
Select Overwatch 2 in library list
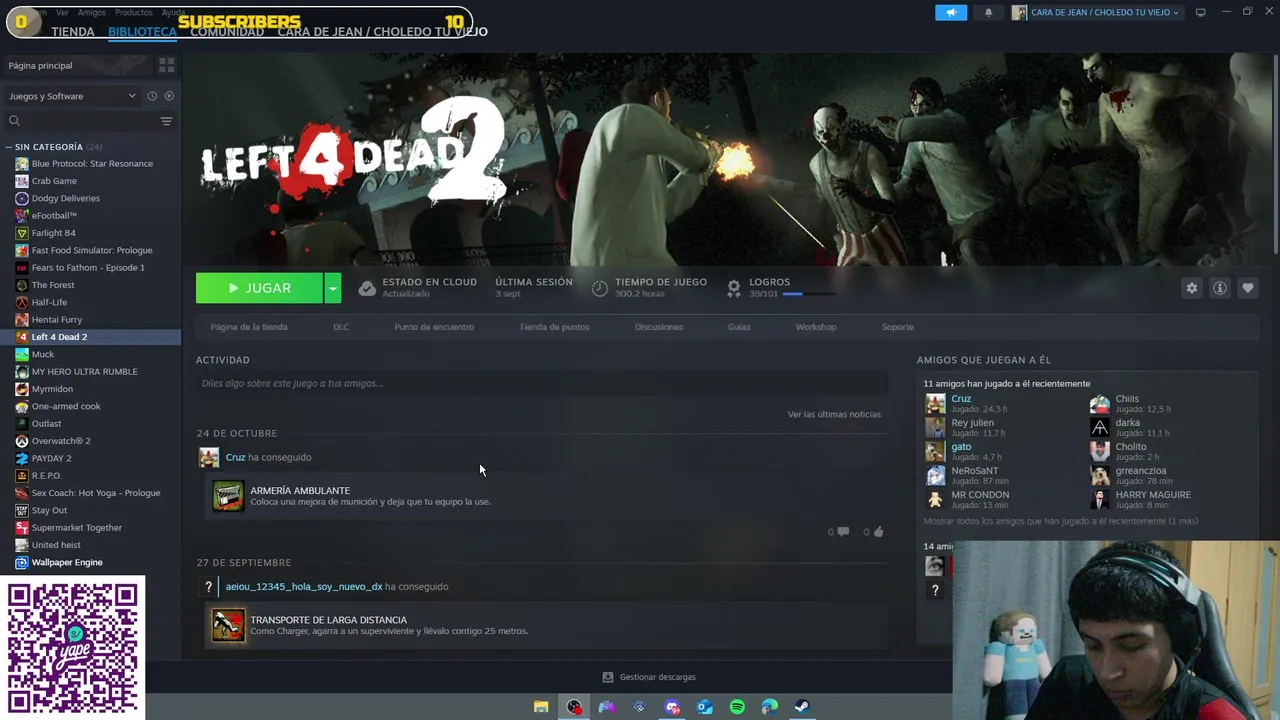click(x=90, y=441)
